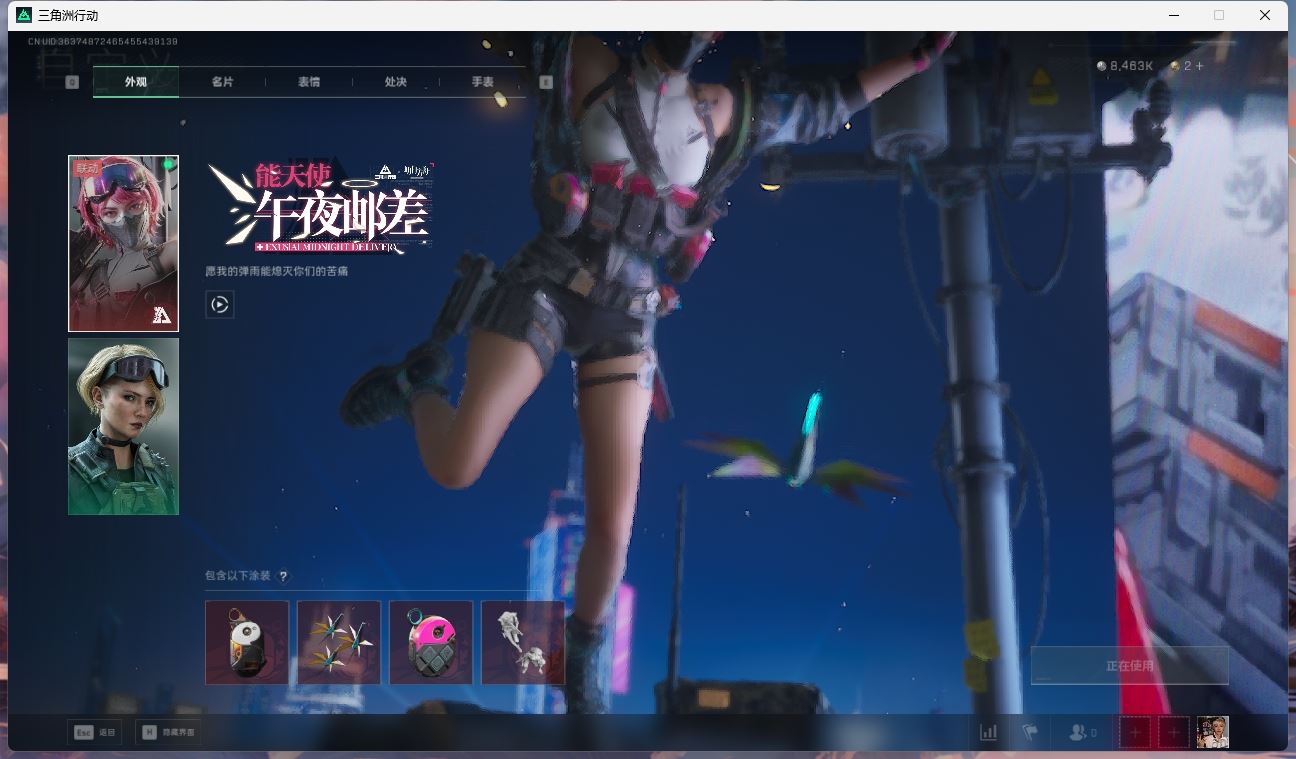This screenshot has width=1296, height=759.
Task: Select the pink-haired masked operator skin
Action: 123,243
